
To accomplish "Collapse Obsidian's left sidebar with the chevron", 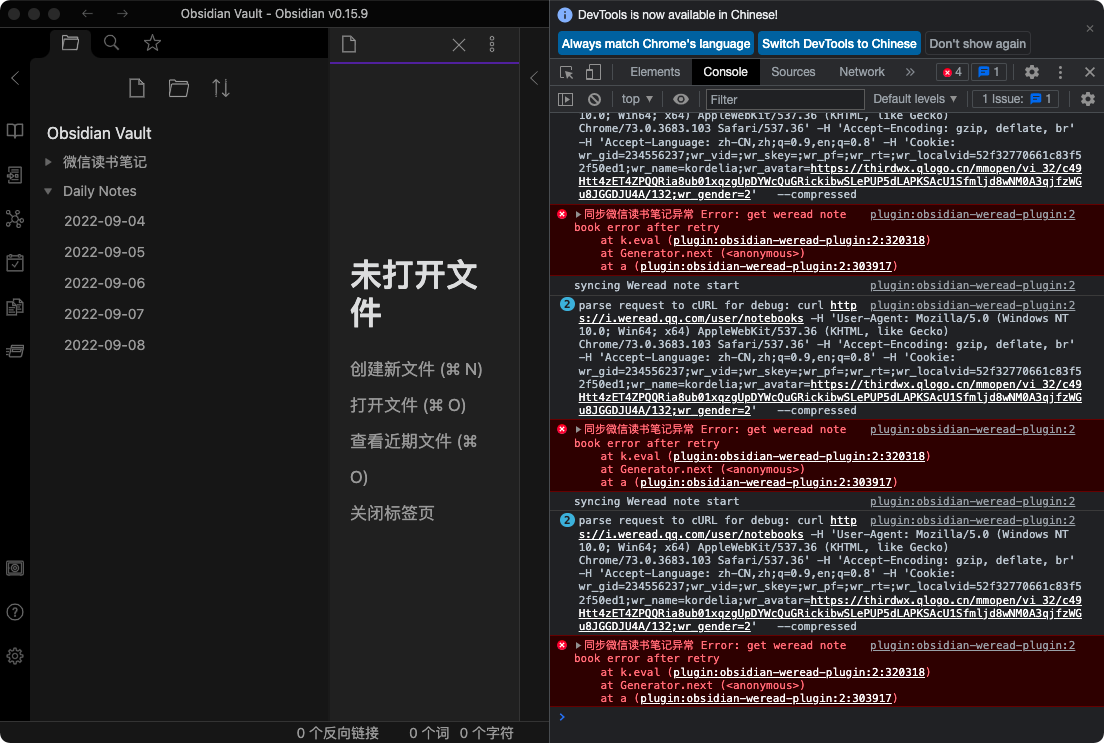I will click(x=14, y=78).
